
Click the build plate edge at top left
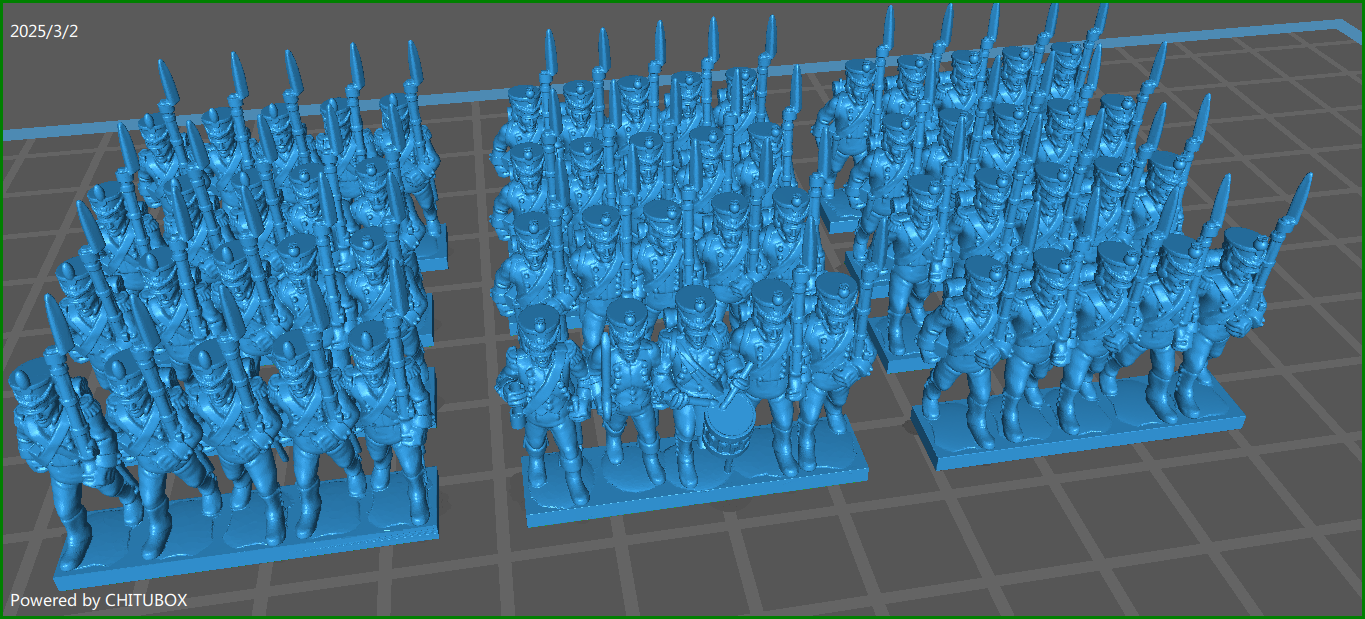(x=60, y=135)
